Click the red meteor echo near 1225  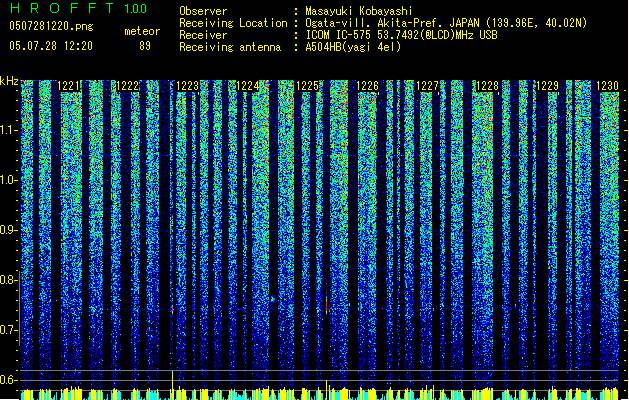click(327, 305)
